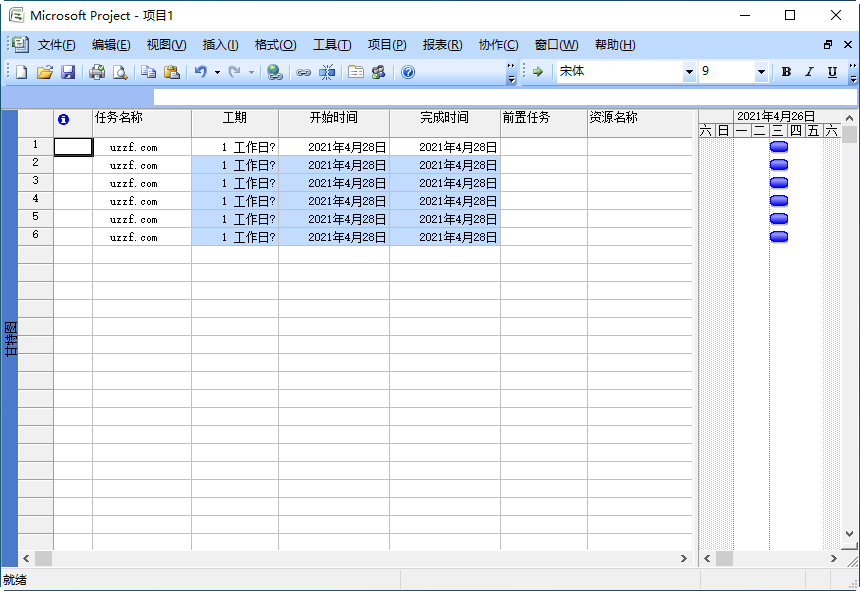Open Microsoft Project Help question-mark icon
Screen dimensions: 860x591
pos(408,72)
